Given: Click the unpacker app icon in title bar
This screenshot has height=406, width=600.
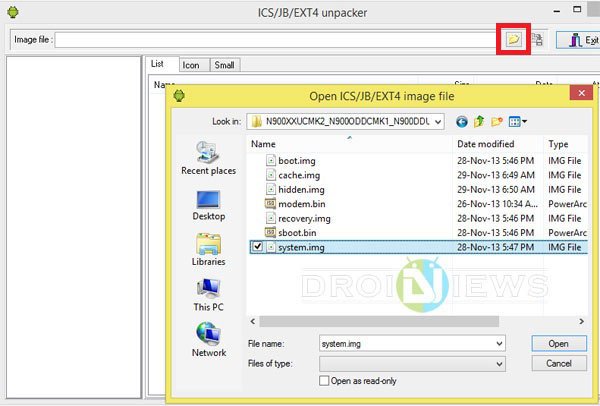Looking at the screenshot, I should click(x=13, y=12).
